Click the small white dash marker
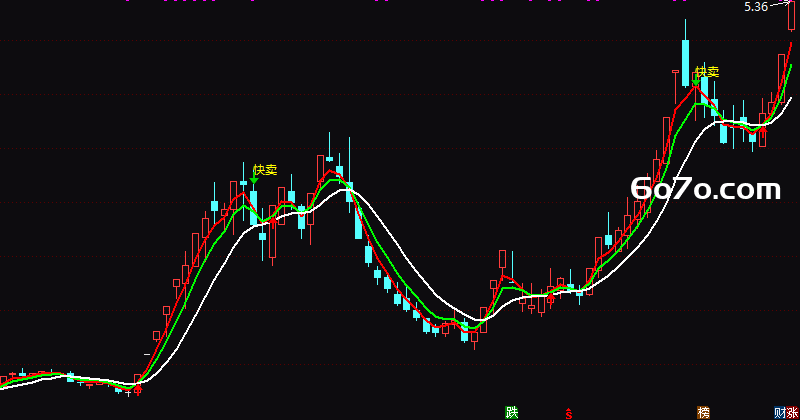Viewport: 800px width, 420px height. (147, 354)
